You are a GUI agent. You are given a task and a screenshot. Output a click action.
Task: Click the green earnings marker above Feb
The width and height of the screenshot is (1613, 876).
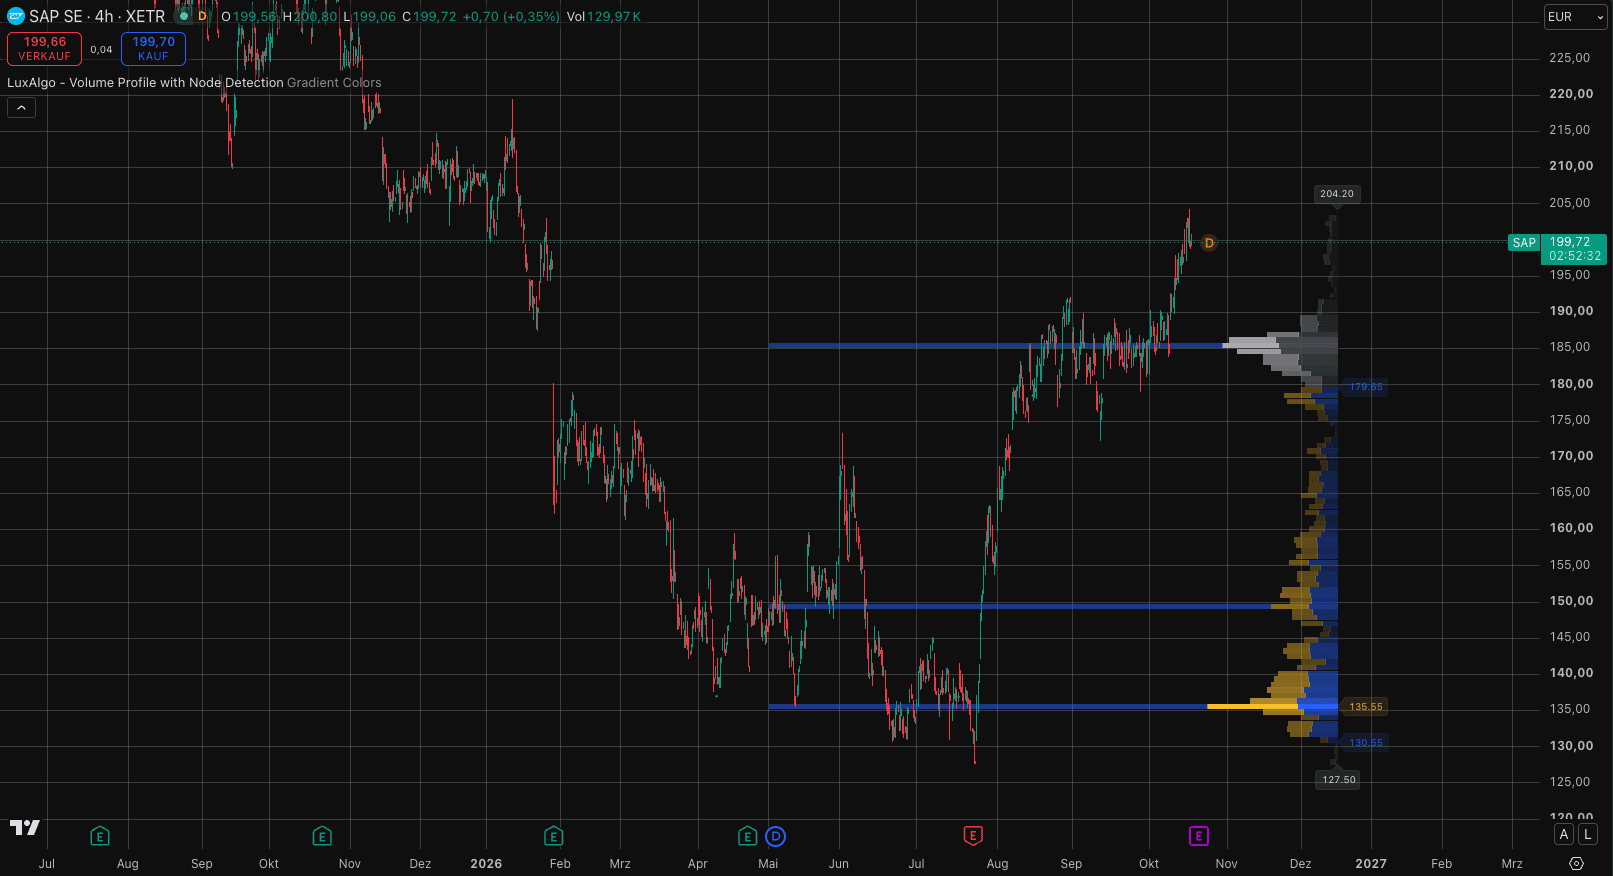pyautogui.click(x=553, y=835)
